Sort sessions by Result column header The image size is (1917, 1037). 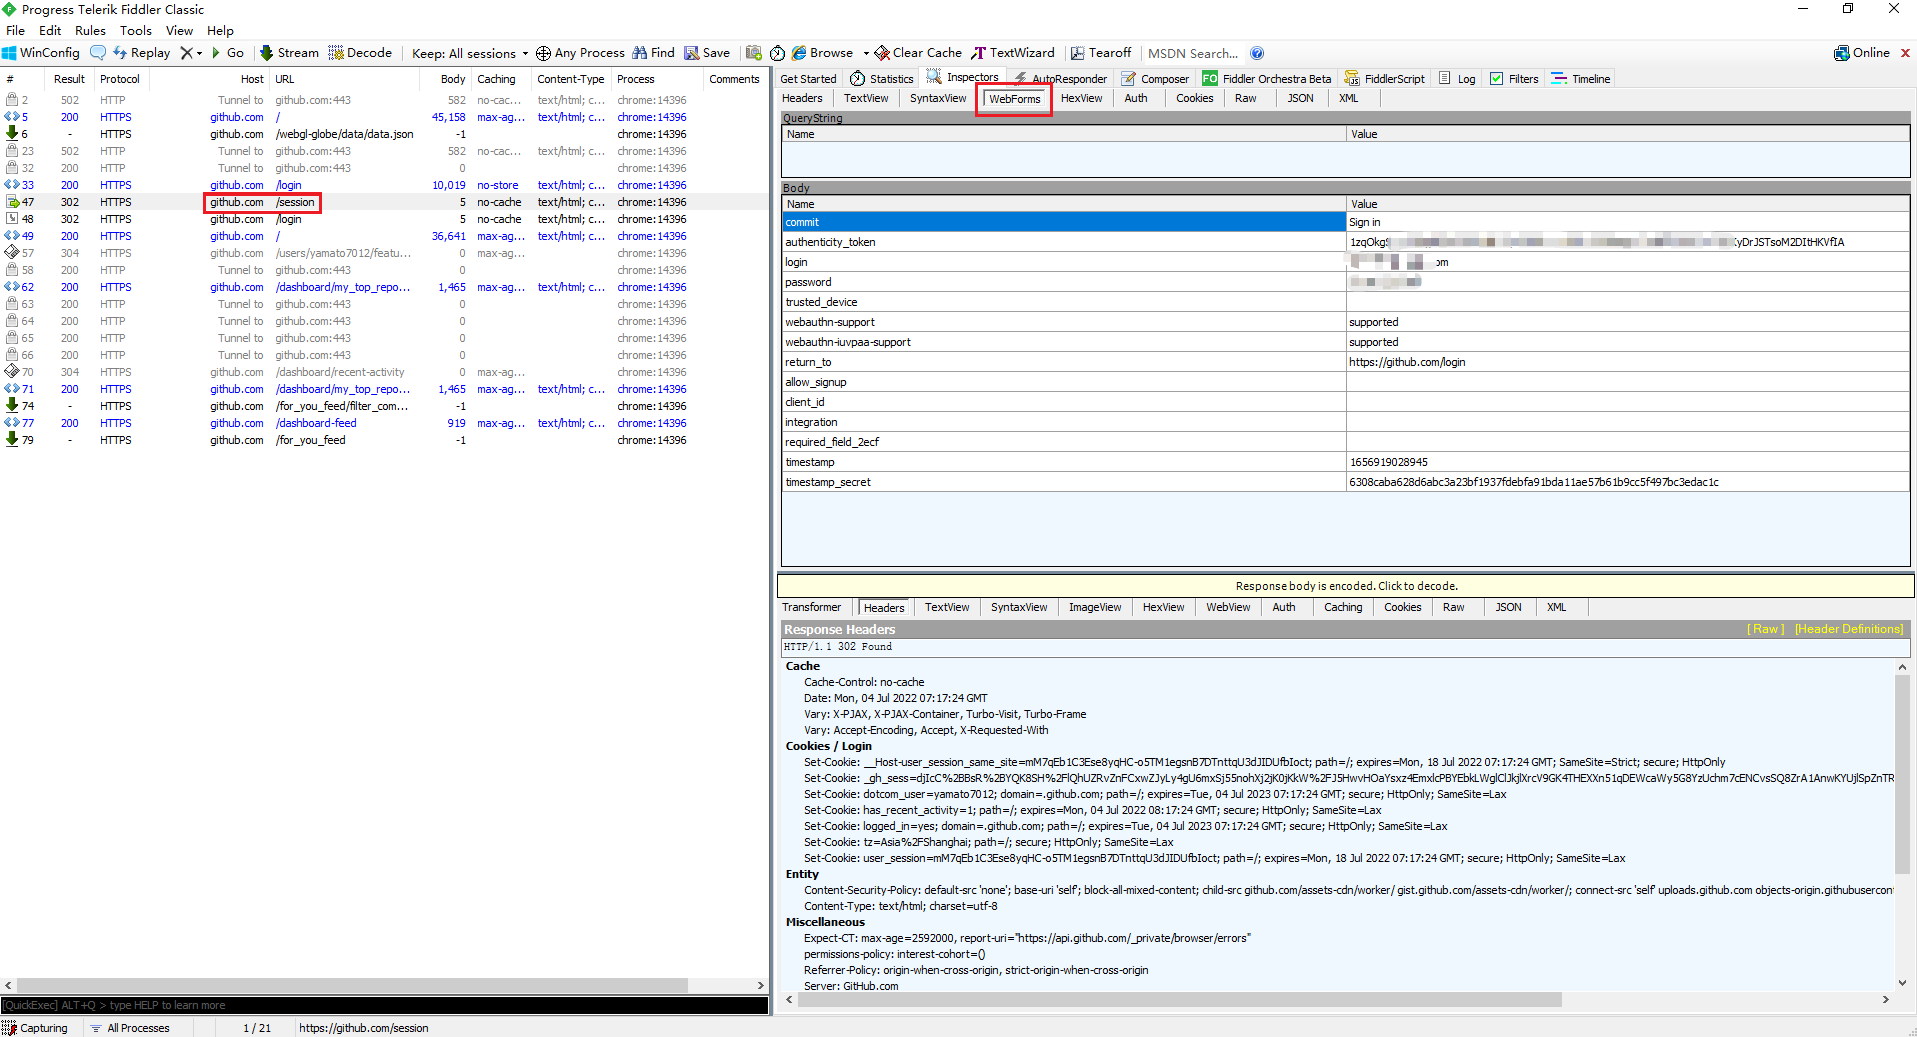pos(69,79)
